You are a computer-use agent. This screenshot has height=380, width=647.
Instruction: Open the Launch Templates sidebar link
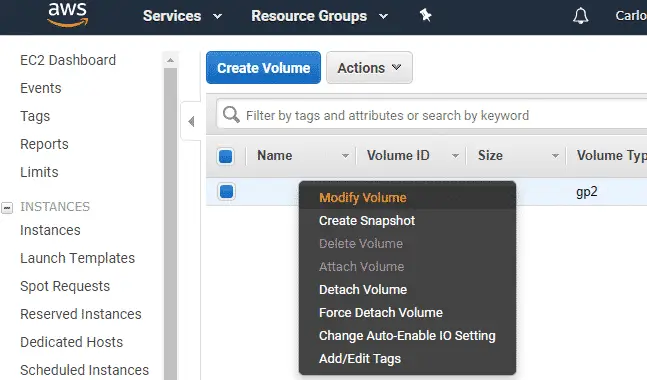pyautogui.click(x=78, y=258)
